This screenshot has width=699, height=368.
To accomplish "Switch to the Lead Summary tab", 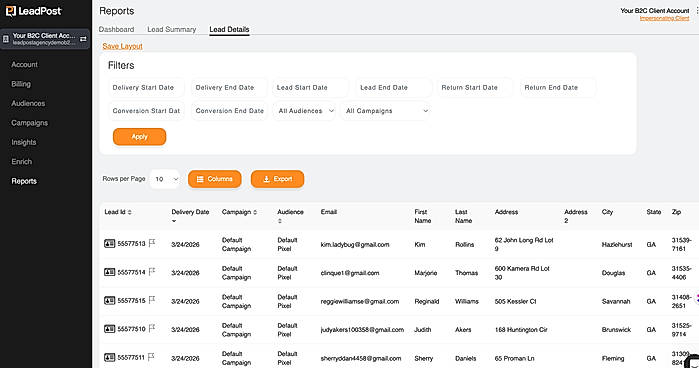I will click(172, 29).
